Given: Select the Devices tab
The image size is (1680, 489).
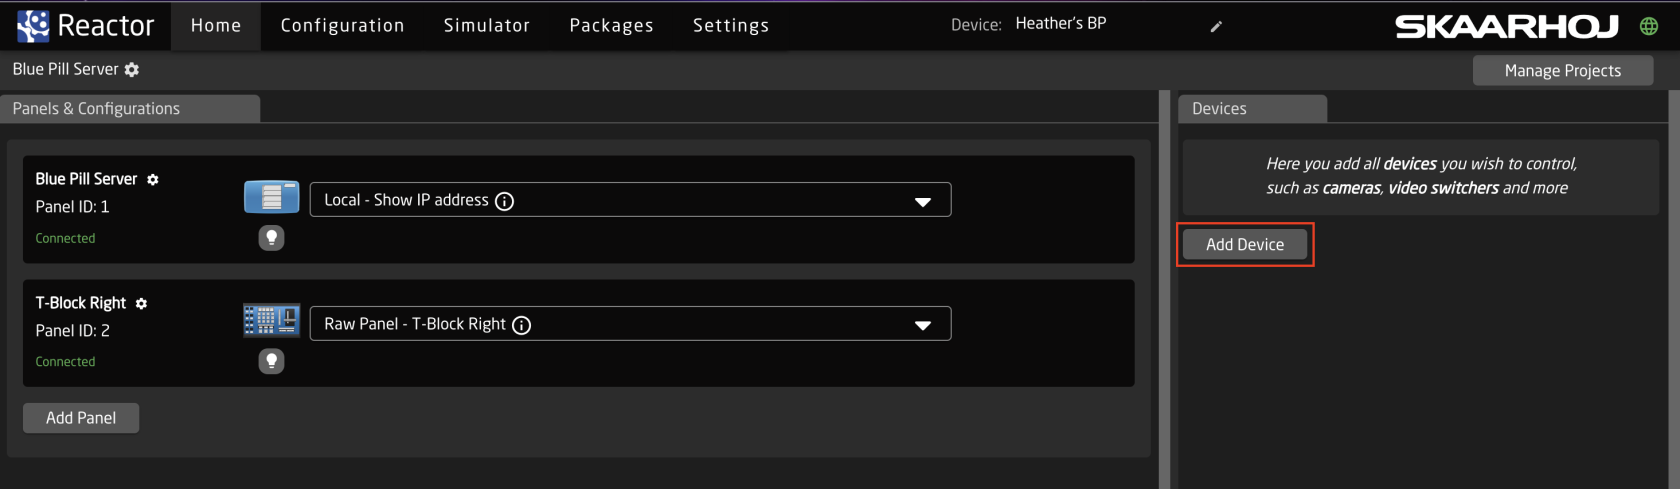Looking at the screenshot, I should (x=1253, y=109).
